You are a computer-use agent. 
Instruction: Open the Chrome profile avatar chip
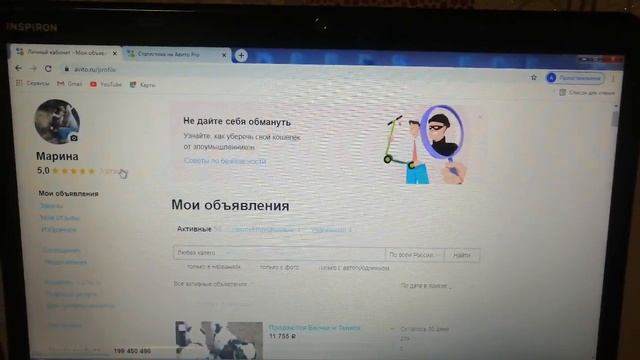(x=576, y=78)
